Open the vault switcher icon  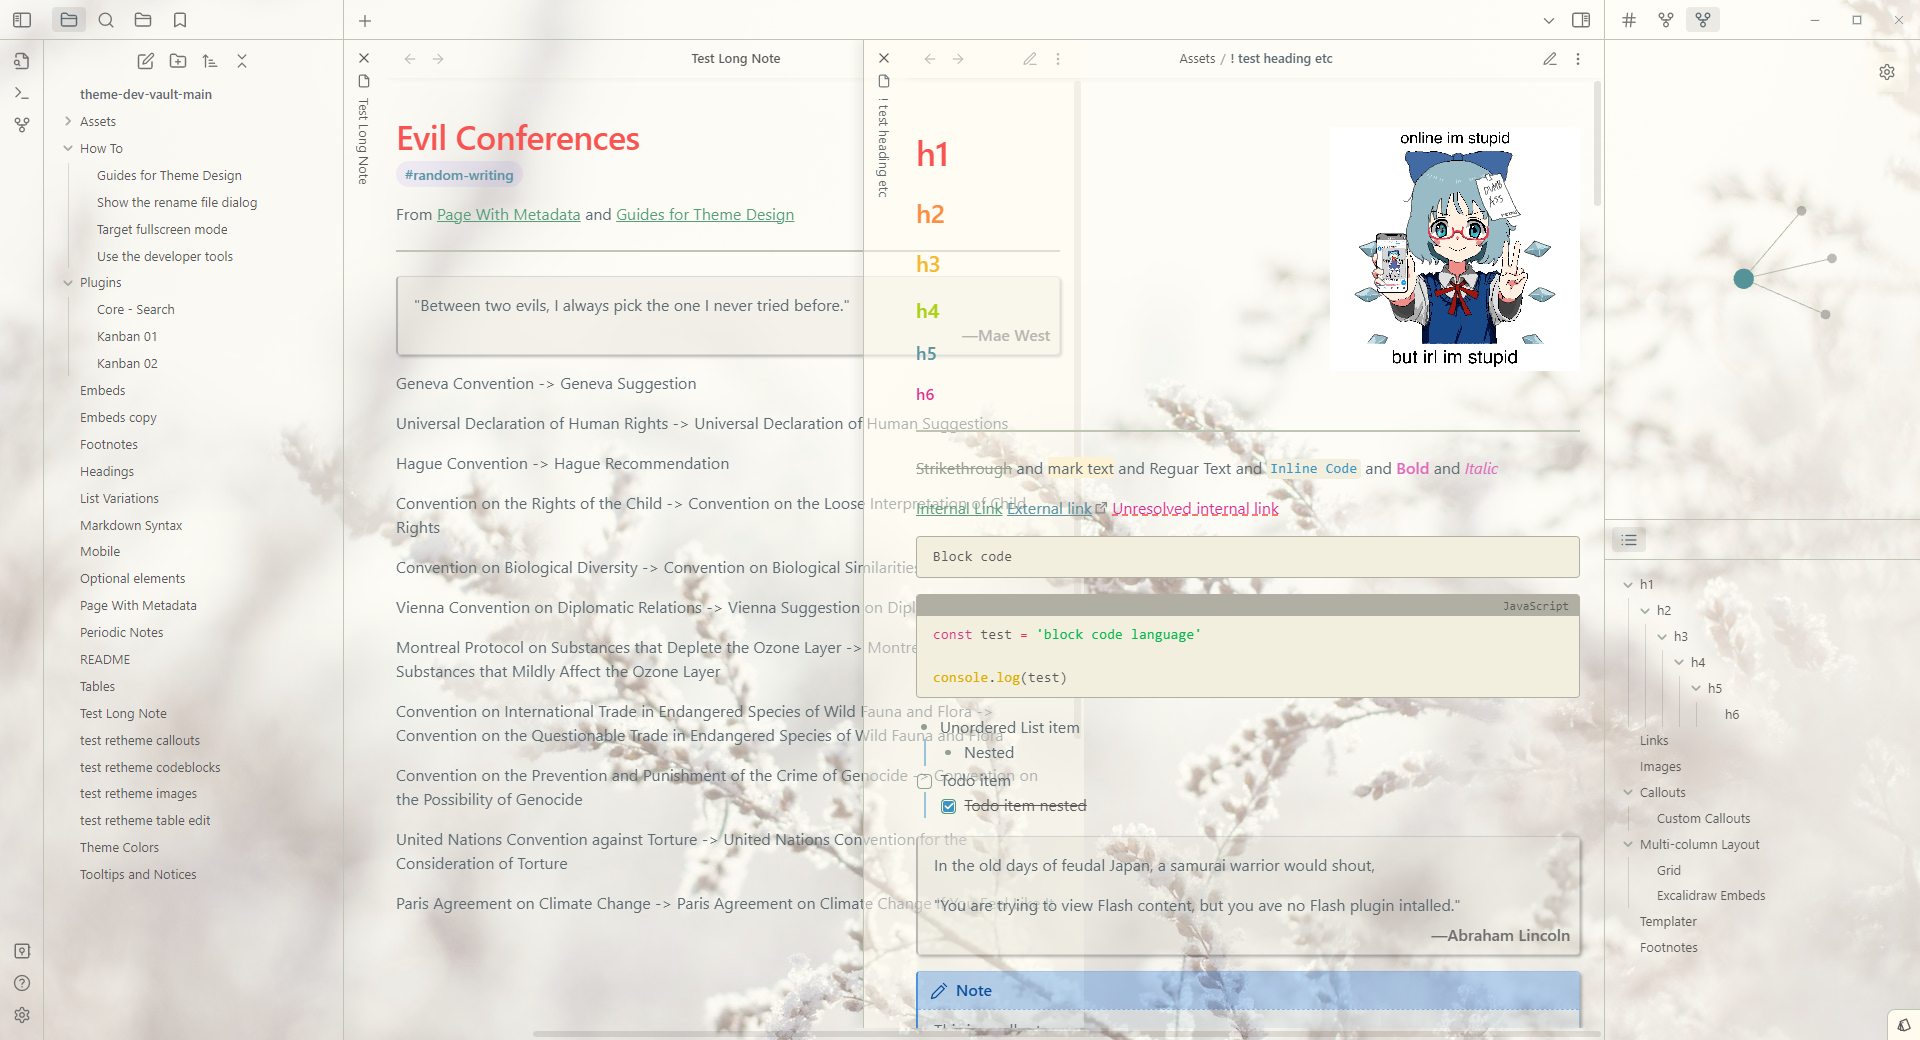[22, 951]
